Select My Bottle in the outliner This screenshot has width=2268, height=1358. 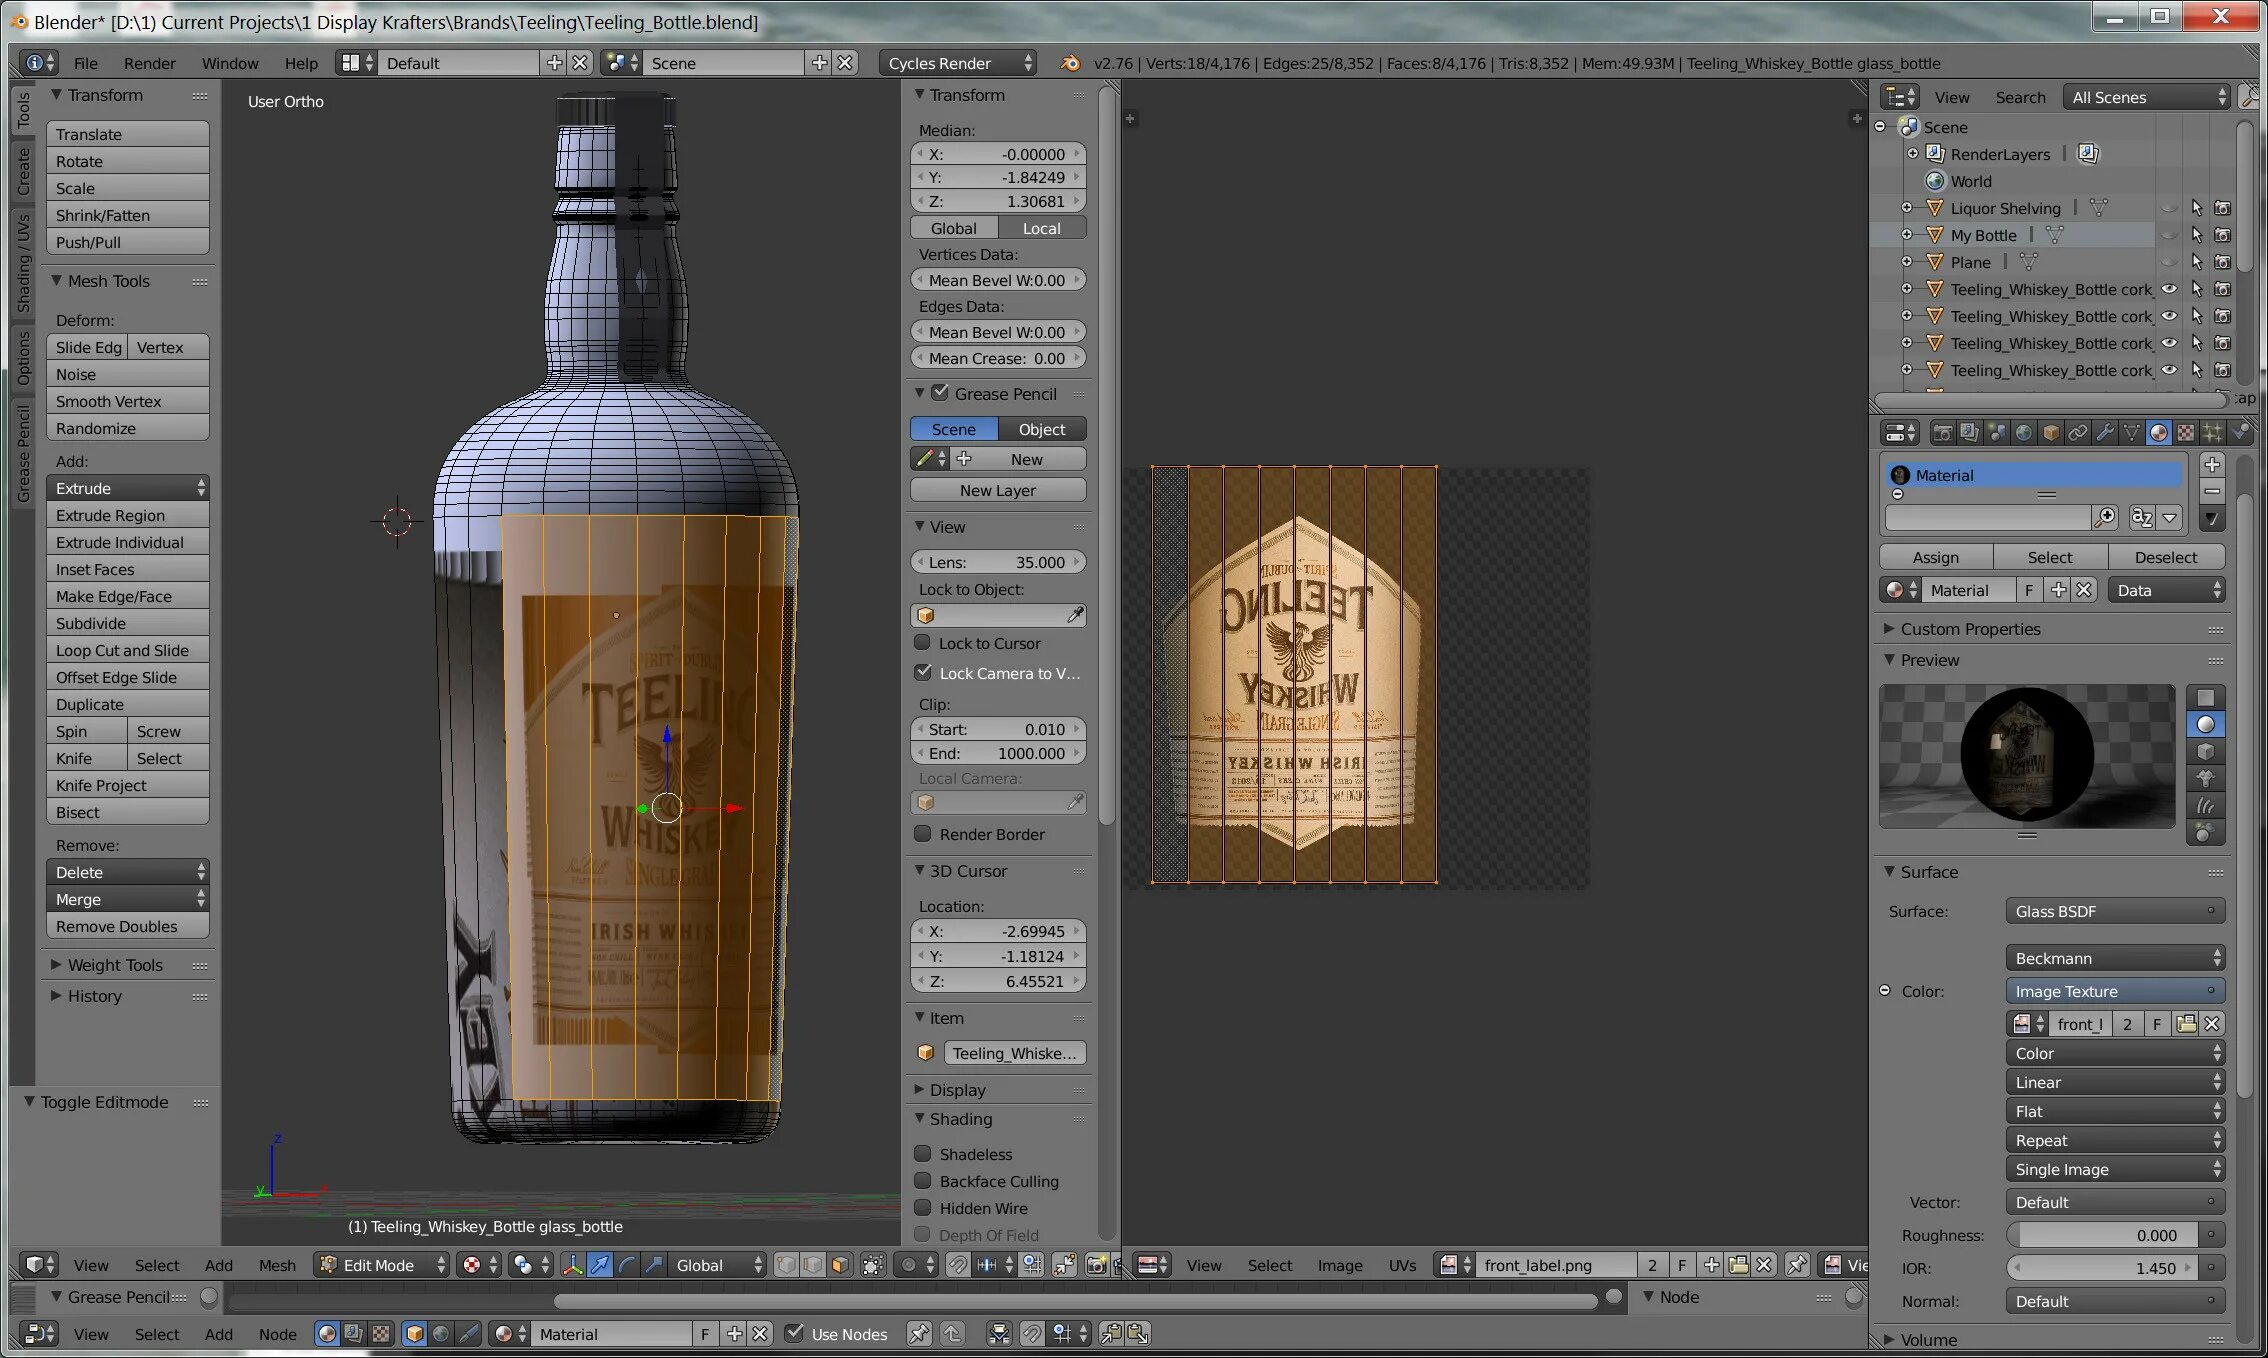(x=1983, y=235)
